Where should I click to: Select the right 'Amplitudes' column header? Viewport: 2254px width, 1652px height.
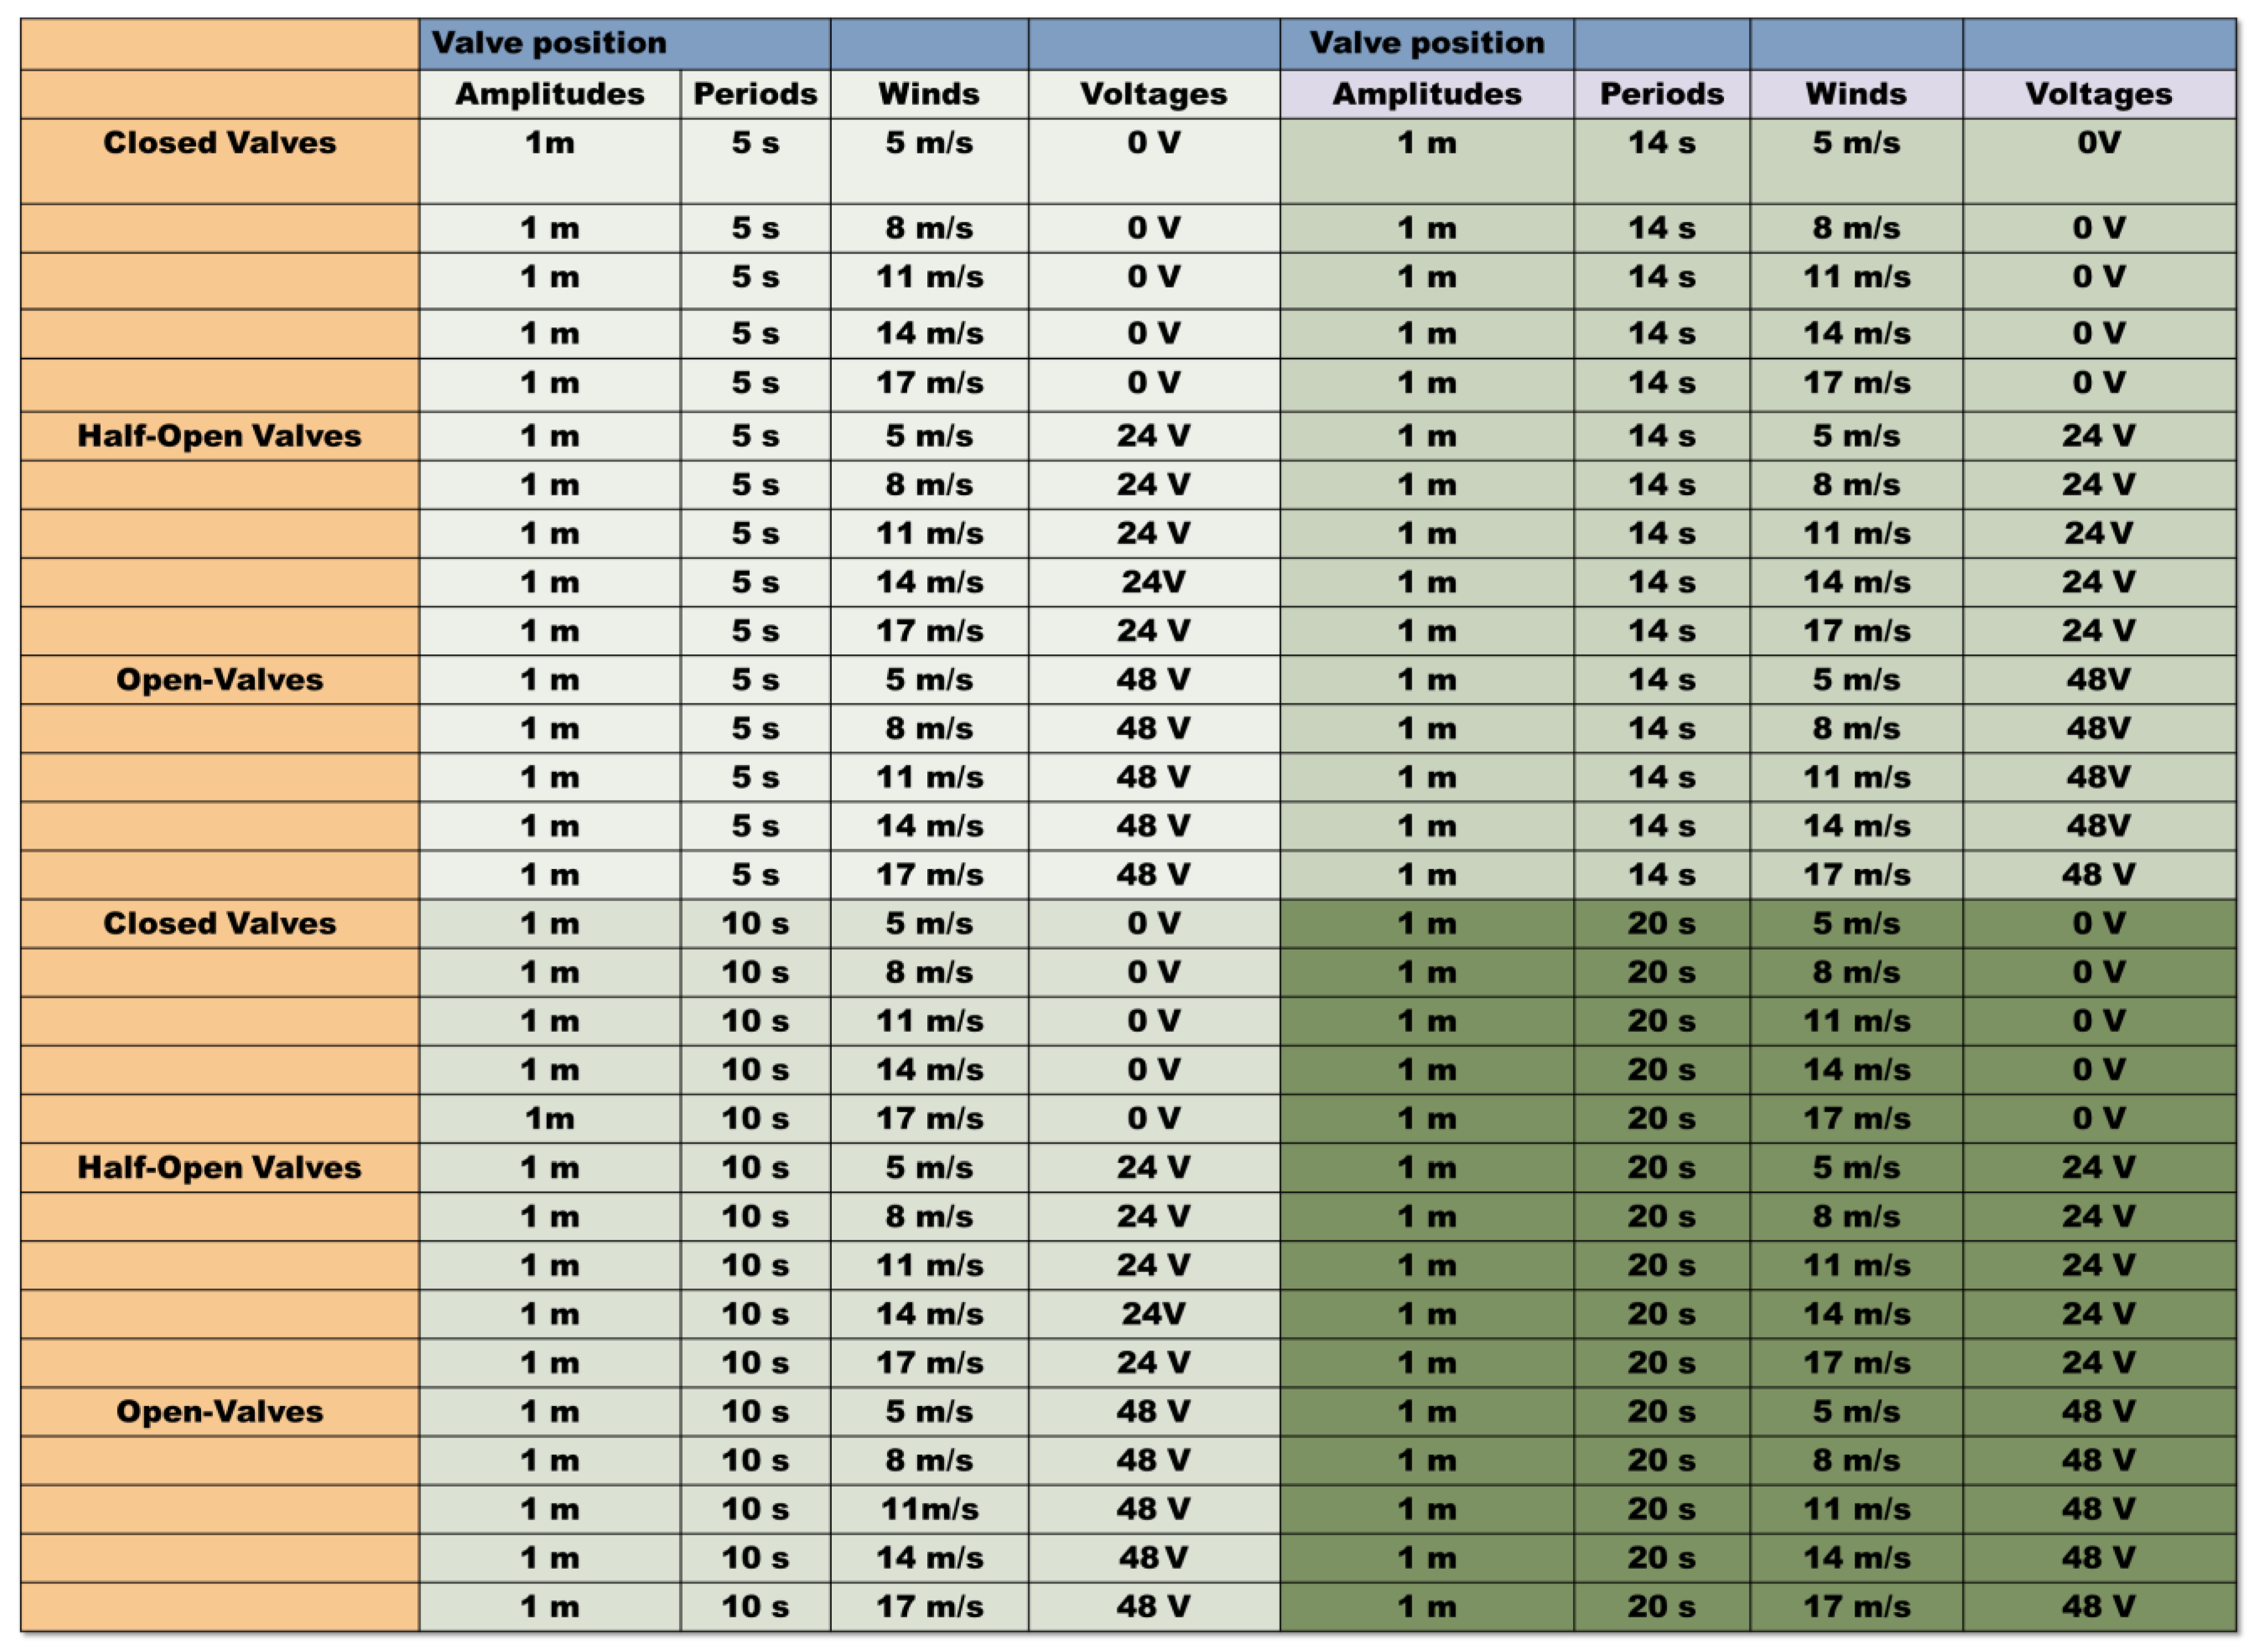[x=1426, y=94]
